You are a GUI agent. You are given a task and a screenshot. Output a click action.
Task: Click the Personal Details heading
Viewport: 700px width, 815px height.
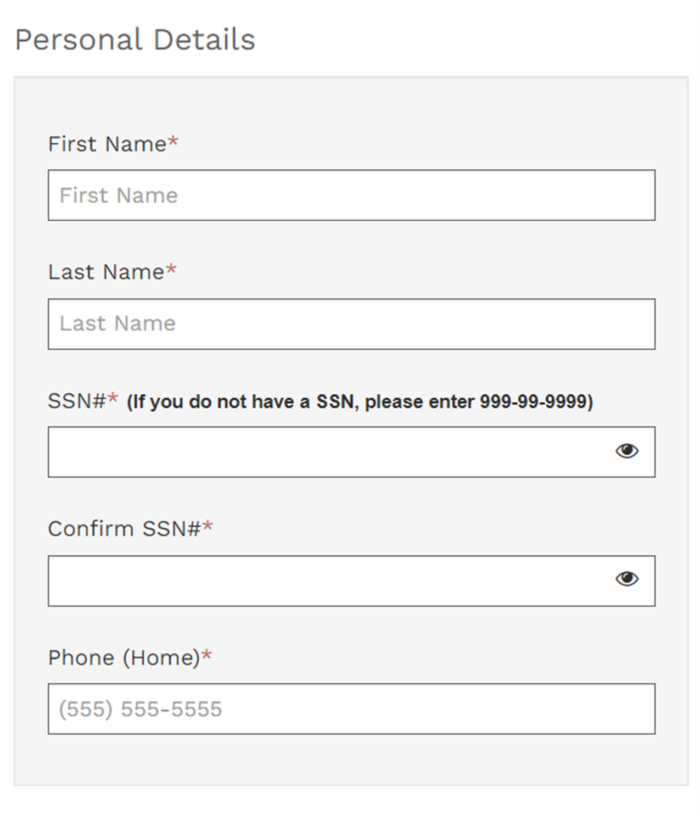click(x=135, y=40)
